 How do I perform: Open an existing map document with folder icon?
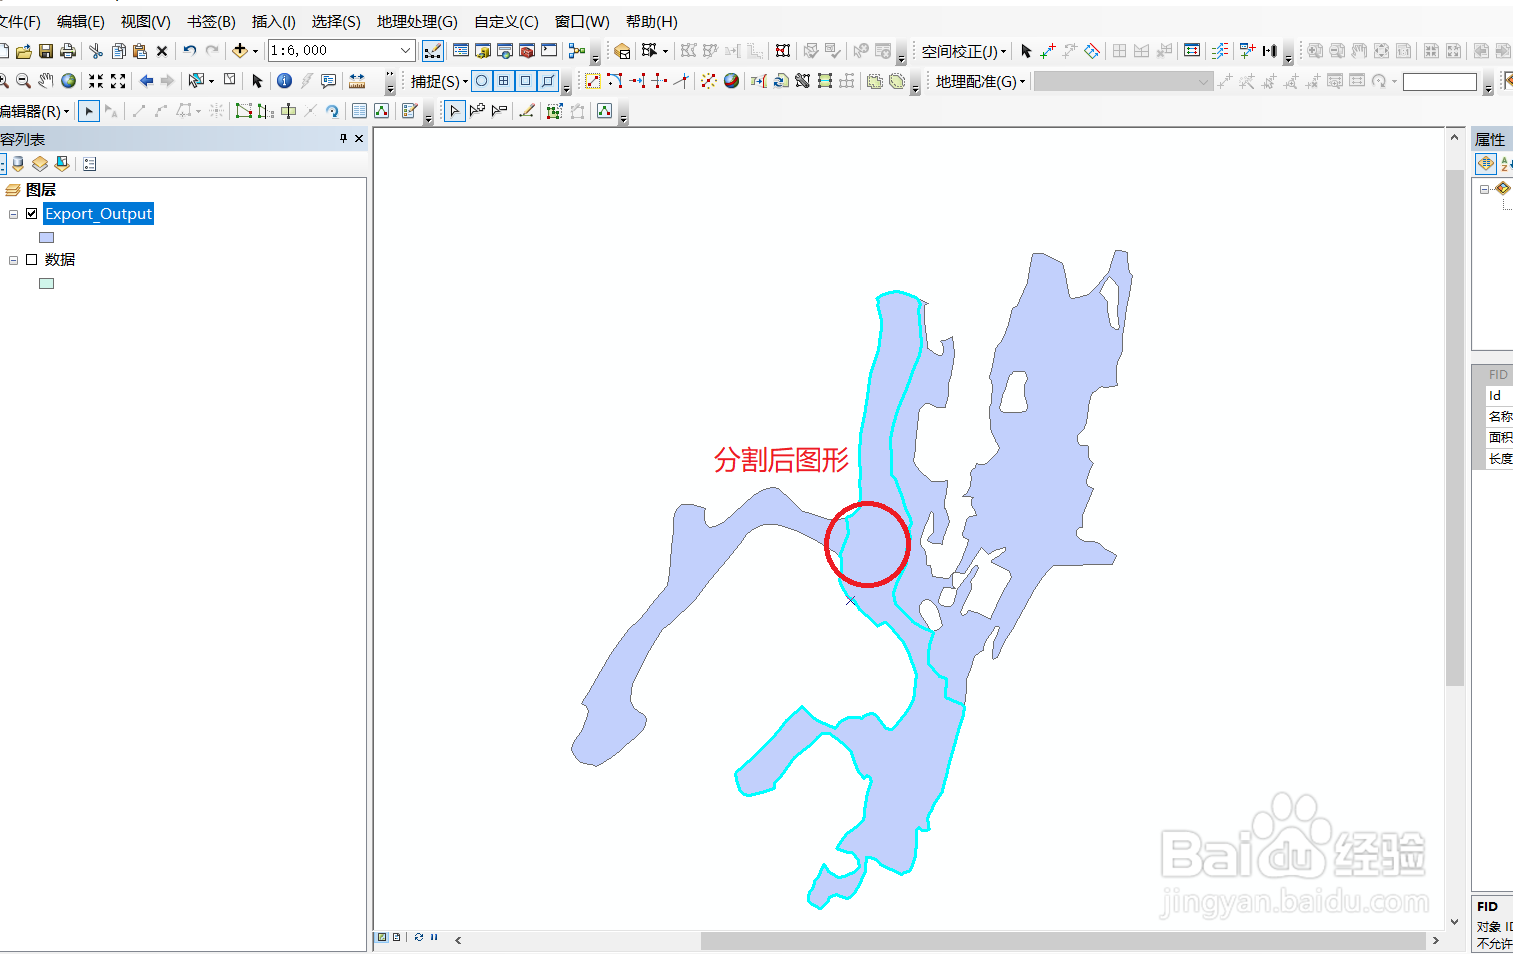pos(24,50)
